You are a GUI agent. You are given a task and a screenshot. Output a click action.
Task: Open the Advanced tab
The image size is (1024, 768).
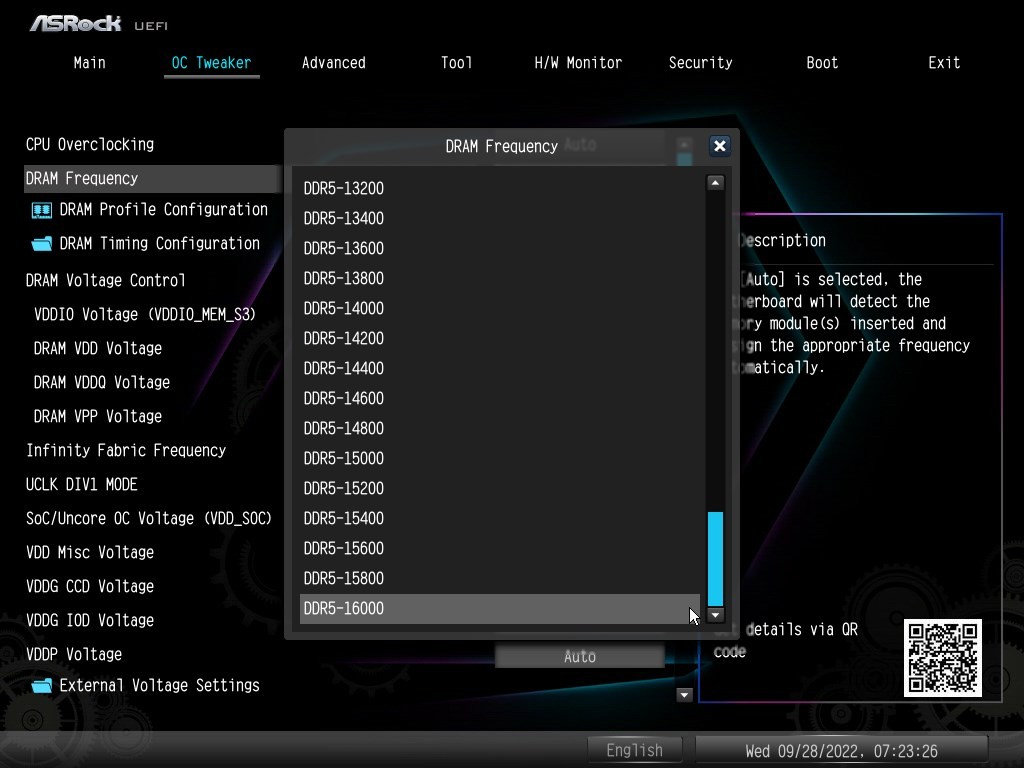coord(333,63)
